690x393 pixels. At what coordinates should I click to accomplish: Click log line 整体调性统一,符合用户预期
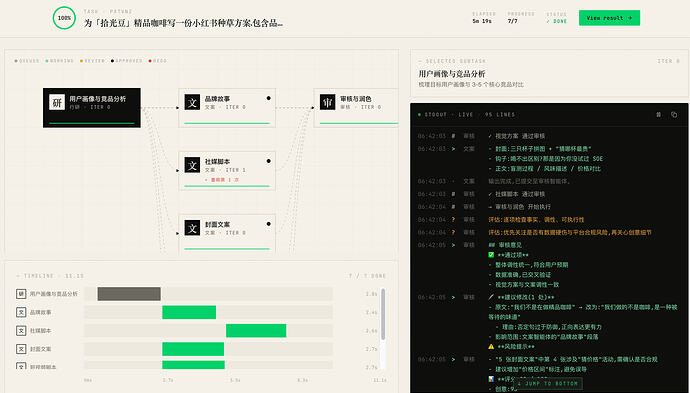pos(529,265)
